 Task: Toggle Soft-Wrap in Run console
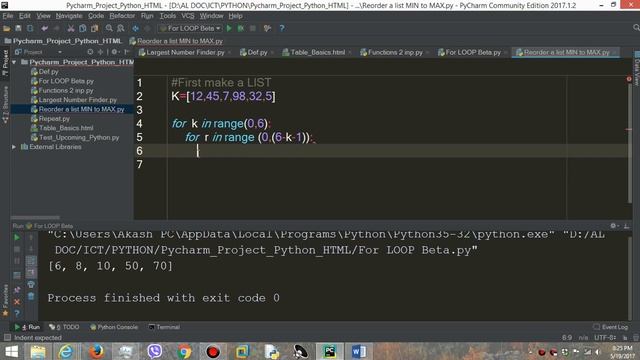coord(31,261)
